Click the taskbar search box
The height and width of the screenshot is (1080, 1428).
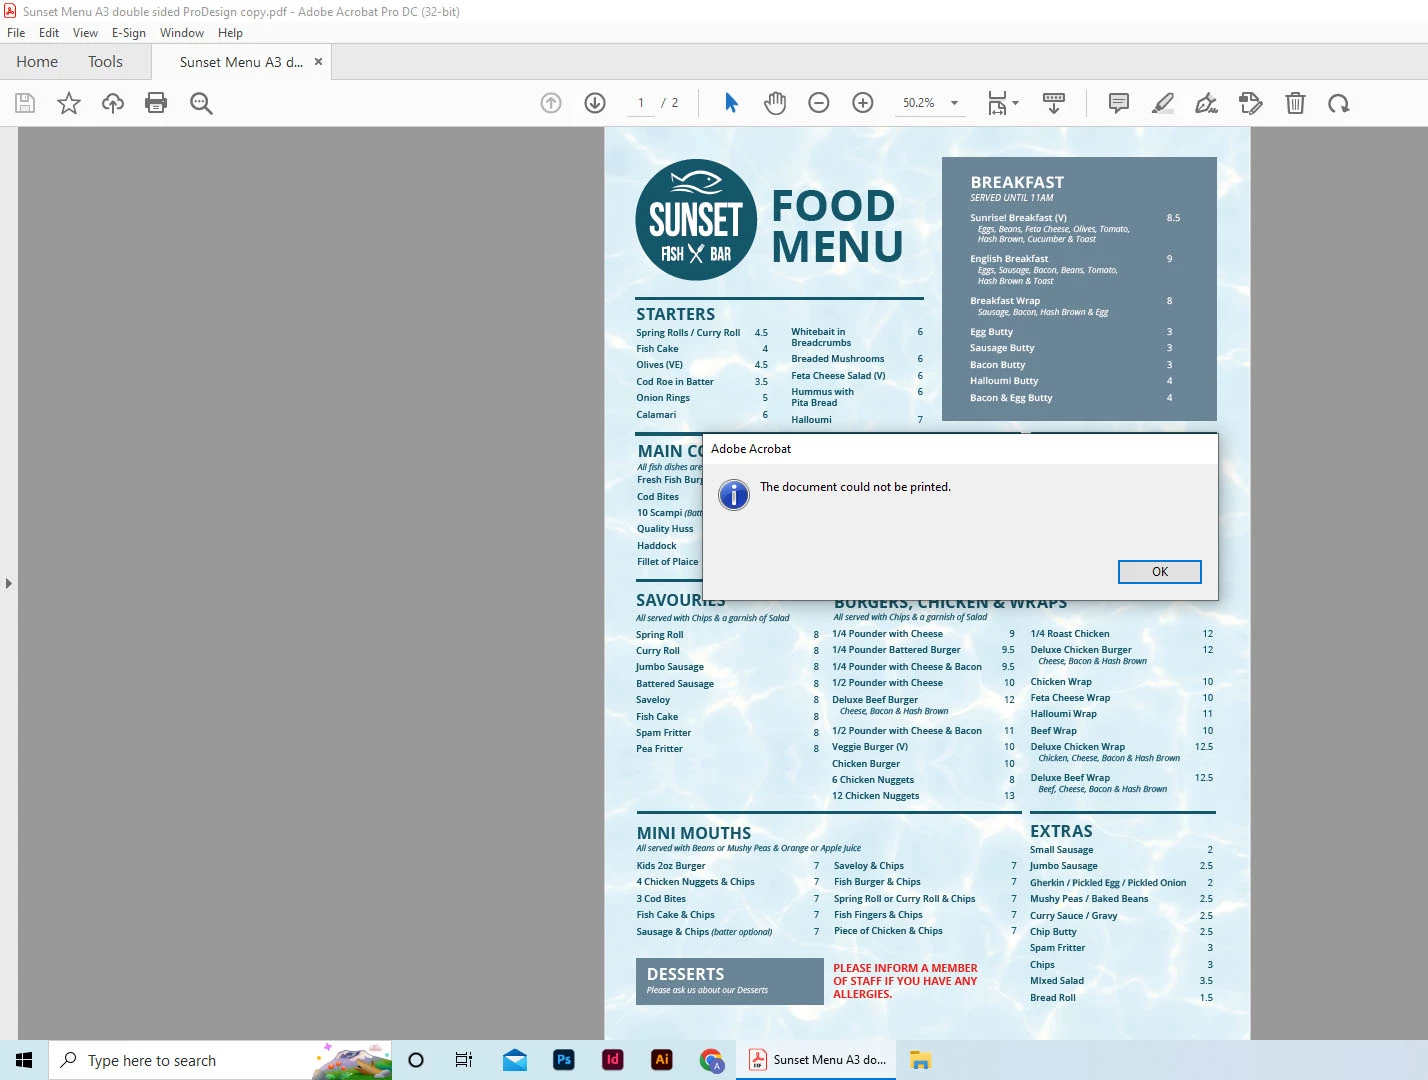[x=220, y=1060]
